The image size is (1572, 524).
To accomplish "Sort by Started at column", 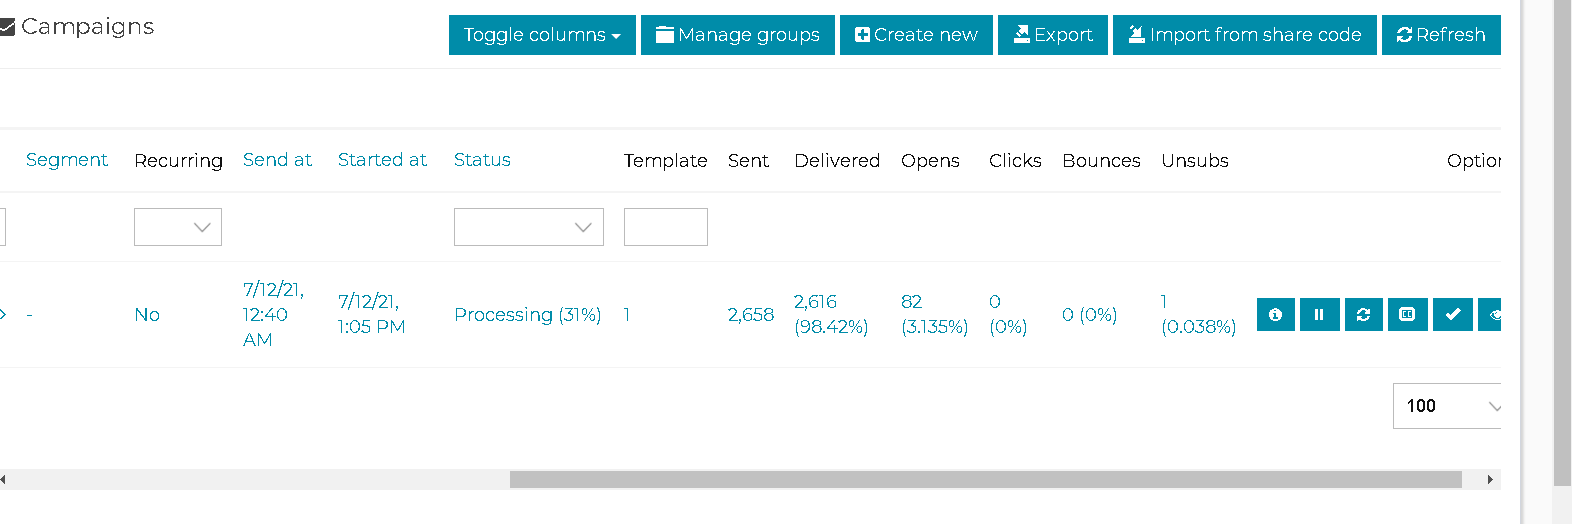I will 382,160.
